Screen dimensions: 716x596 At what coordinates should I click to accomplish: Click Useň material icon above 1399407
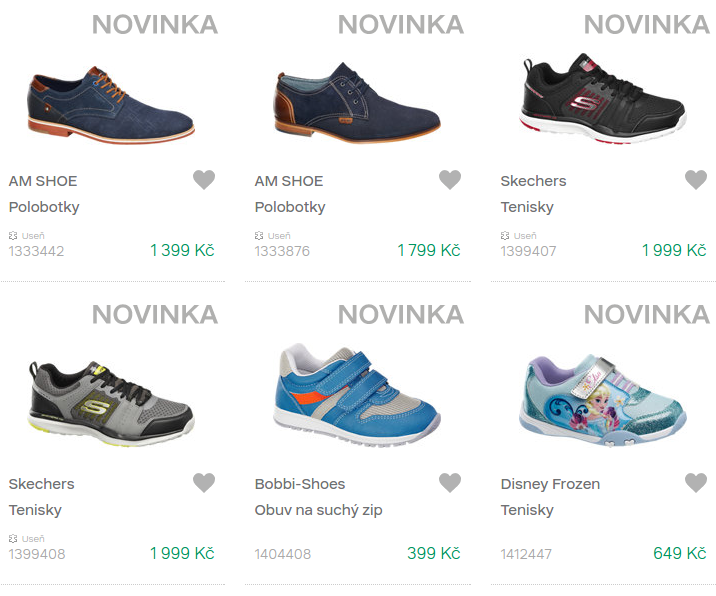506,236
